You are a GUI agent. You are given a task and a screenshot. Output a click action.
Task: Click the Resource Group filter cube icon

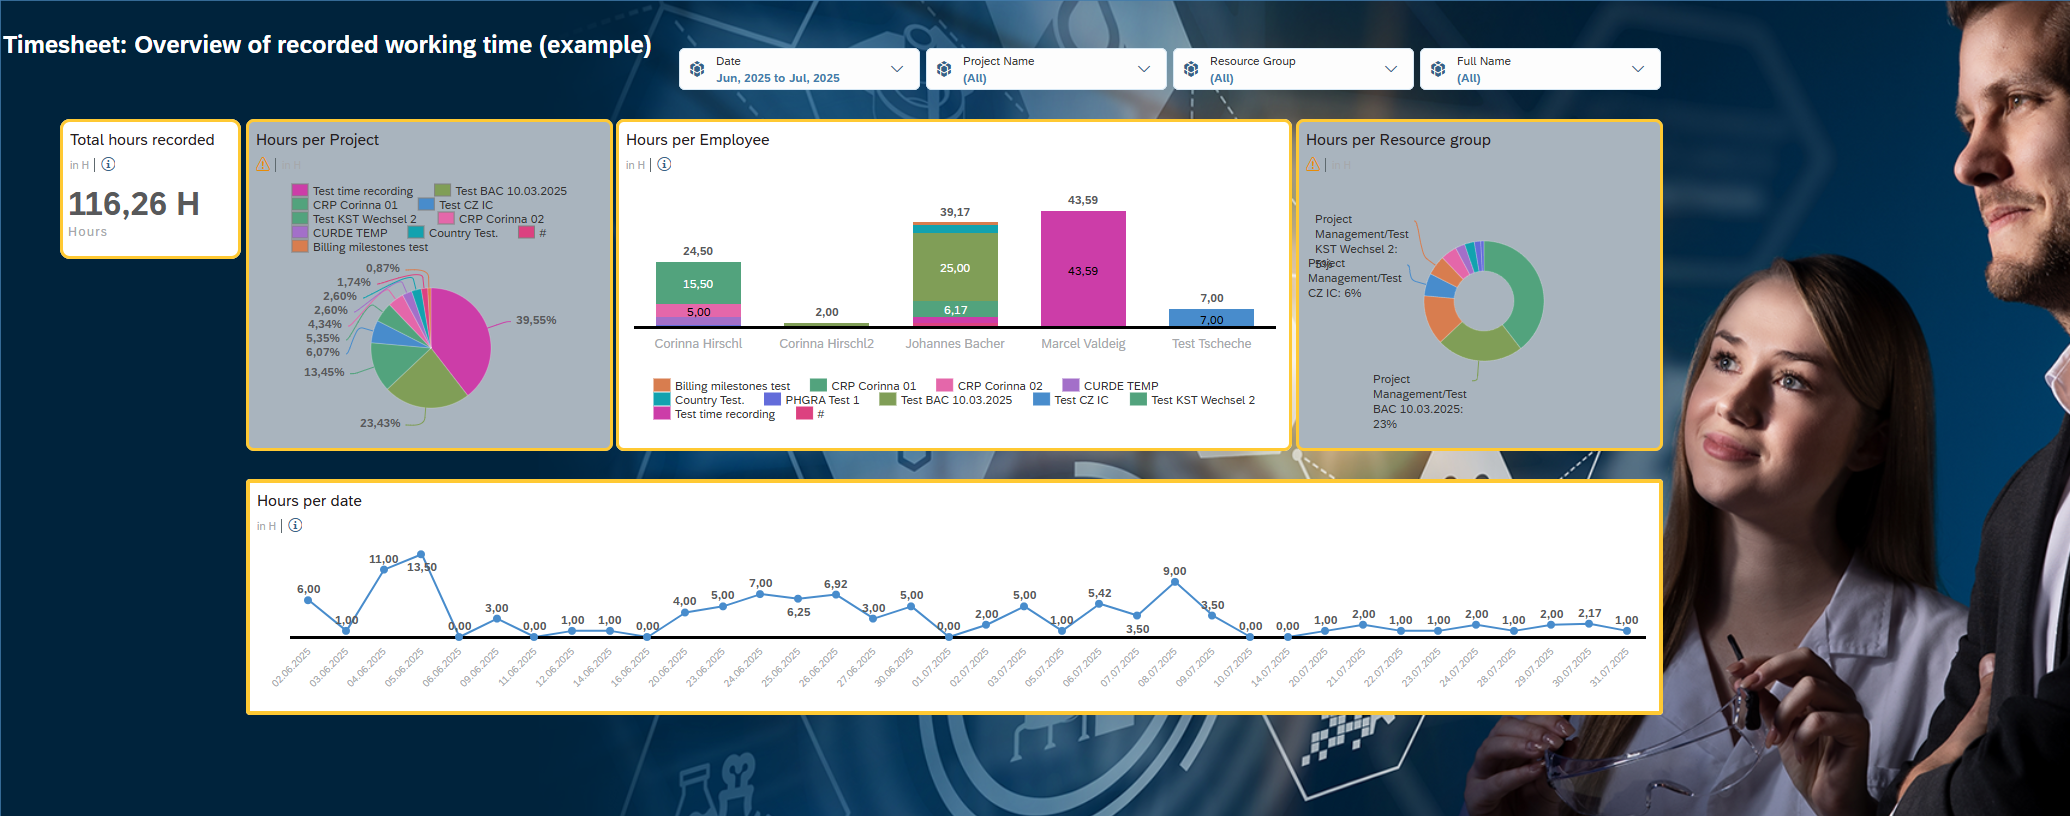point(1191,69)
